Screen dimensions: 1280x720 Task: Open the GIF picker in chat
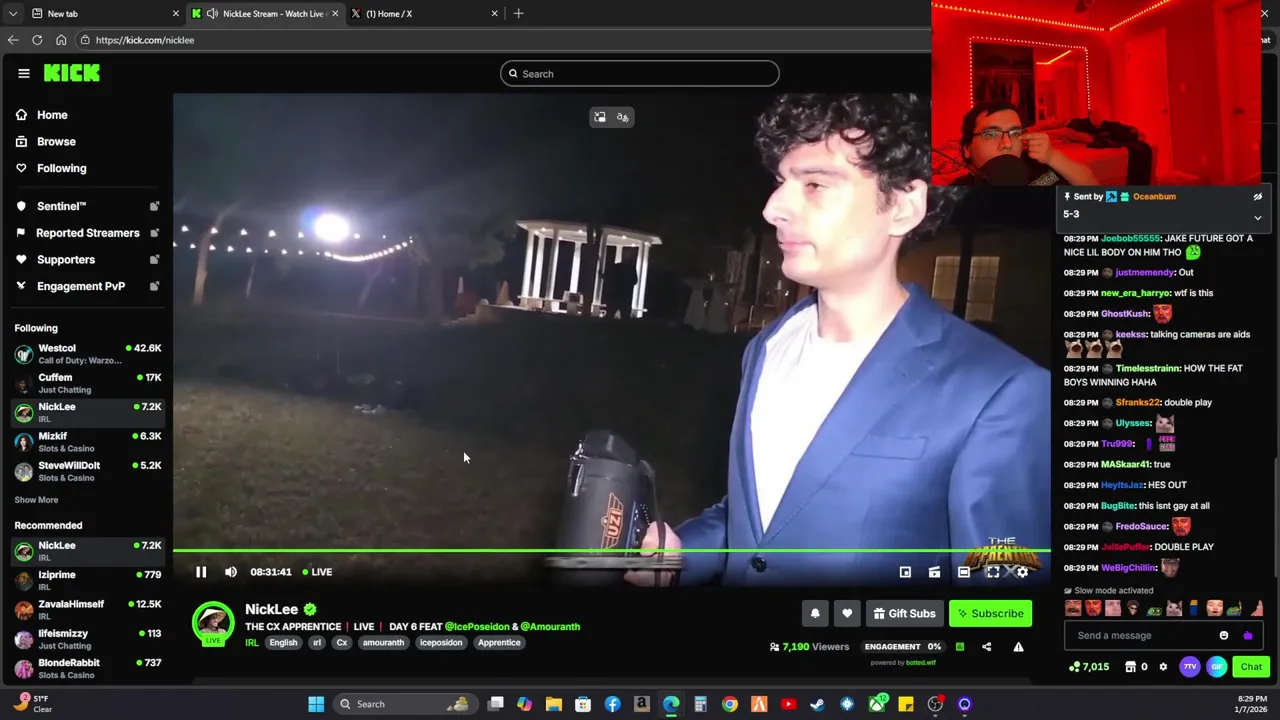(x=1217, y=667)
